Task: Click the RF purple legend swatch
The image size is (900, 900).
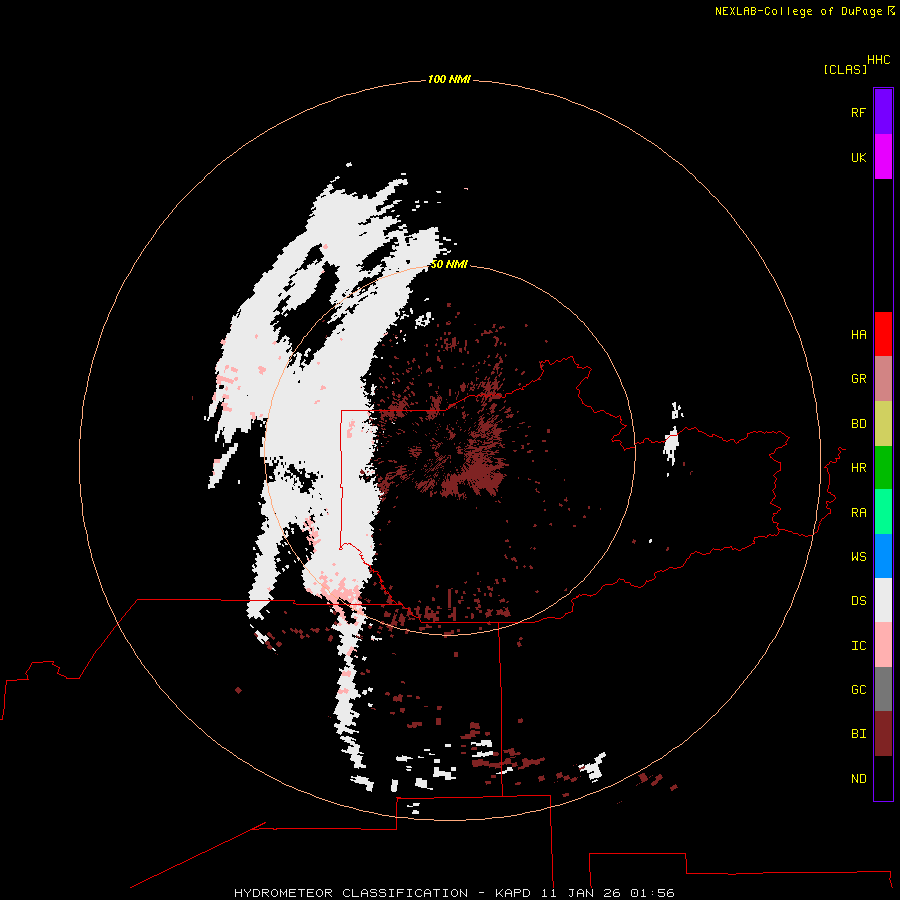Action: coord(883,112)
